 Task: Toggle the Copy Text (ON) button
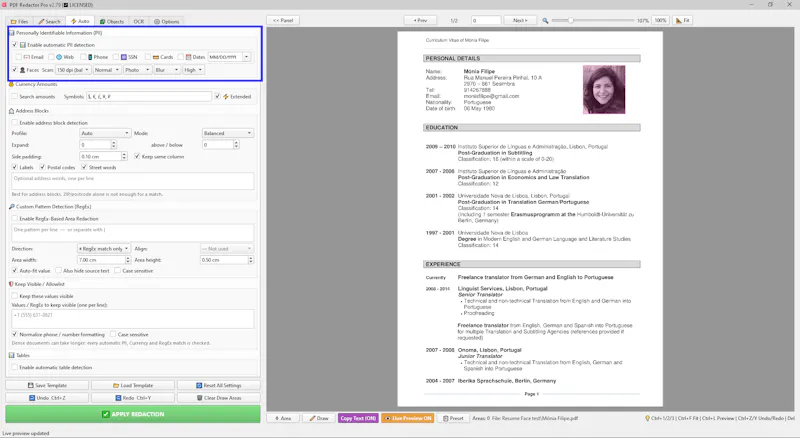(358, 418)
